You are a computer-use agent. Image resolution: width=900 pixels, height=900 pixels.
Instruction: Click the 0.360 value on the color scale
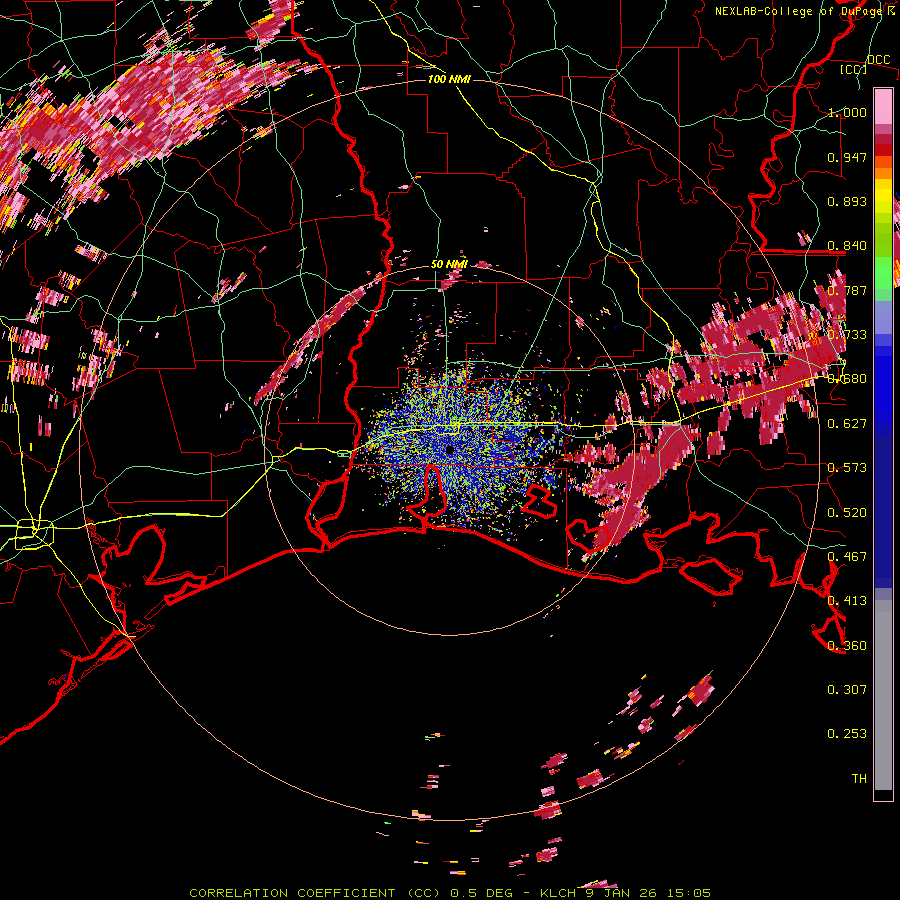pos(847,645)
